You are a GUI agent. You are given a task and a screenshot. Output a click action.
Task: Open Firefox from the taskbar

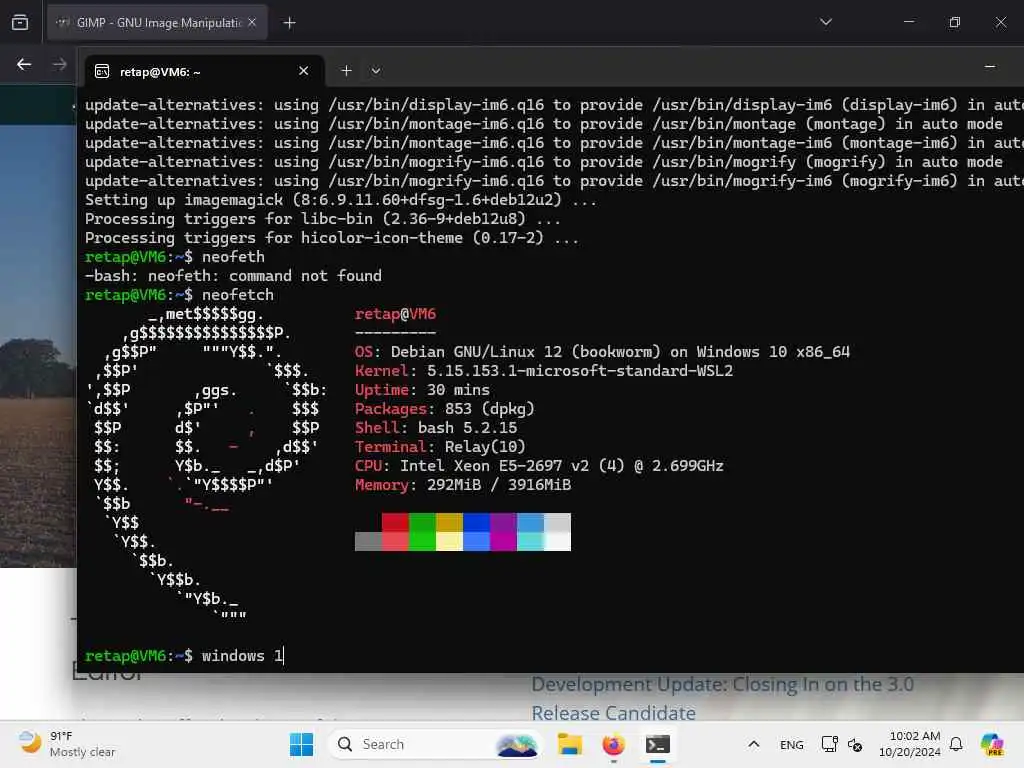(x=613, y=744)
